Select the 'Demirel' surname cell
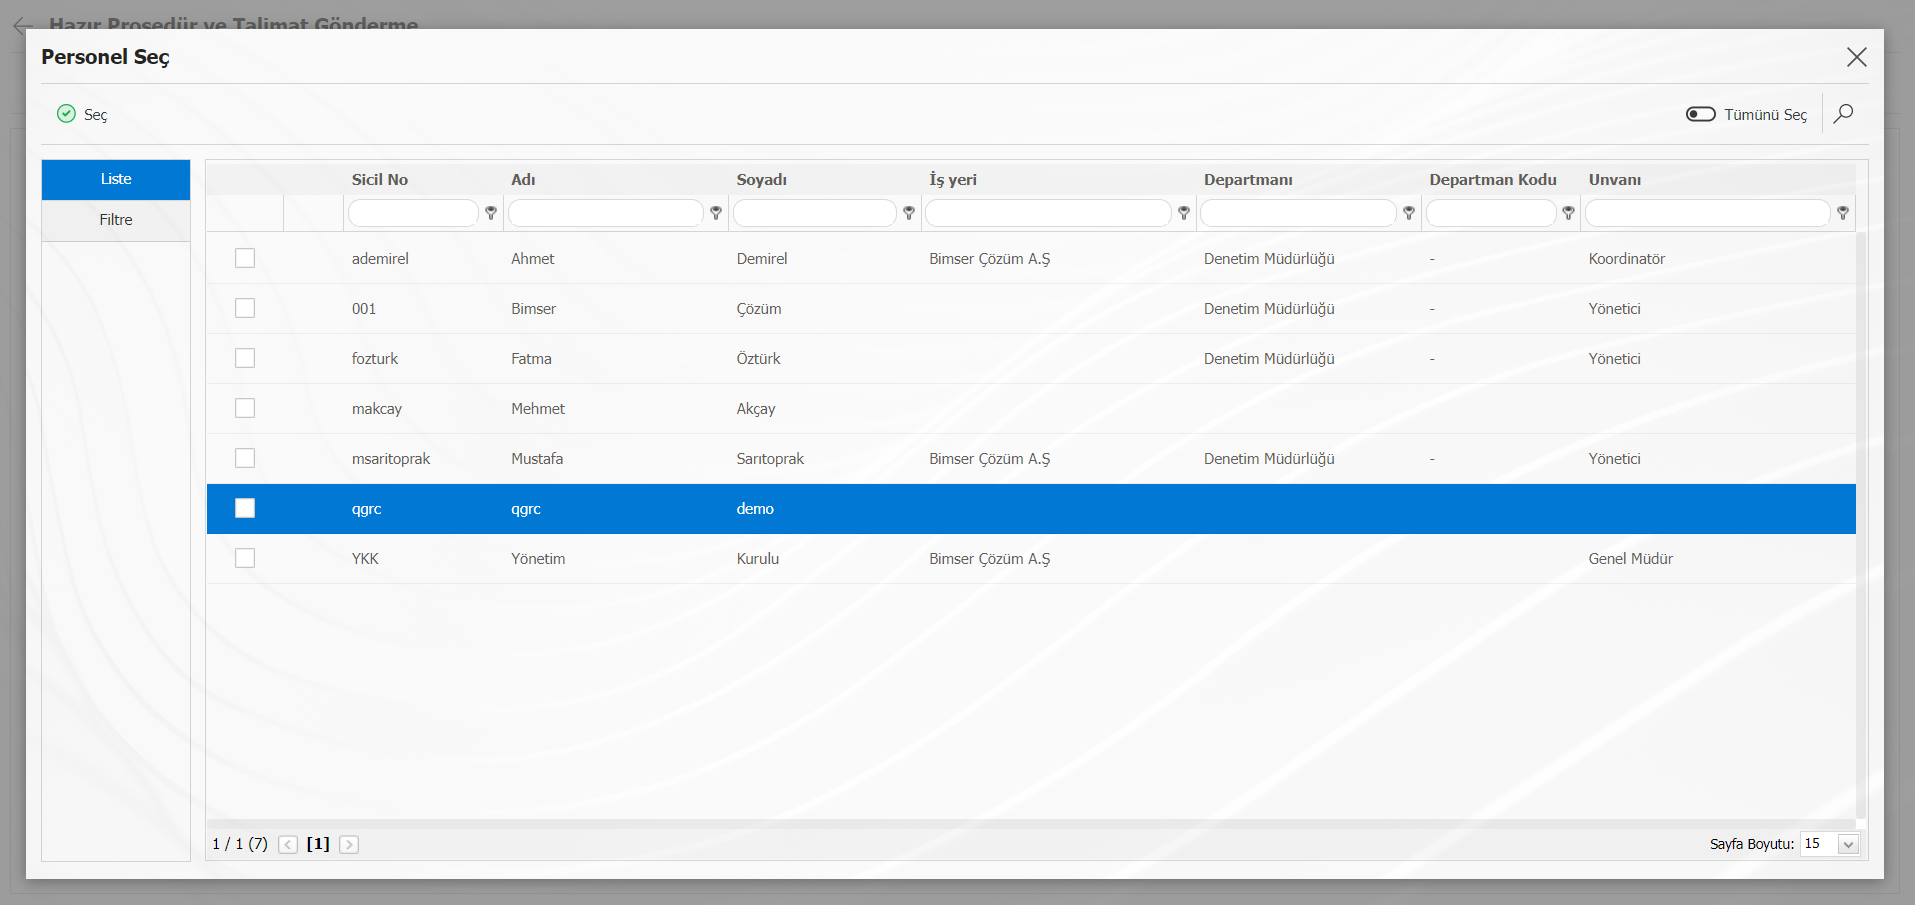 click(x=762, y=259)
